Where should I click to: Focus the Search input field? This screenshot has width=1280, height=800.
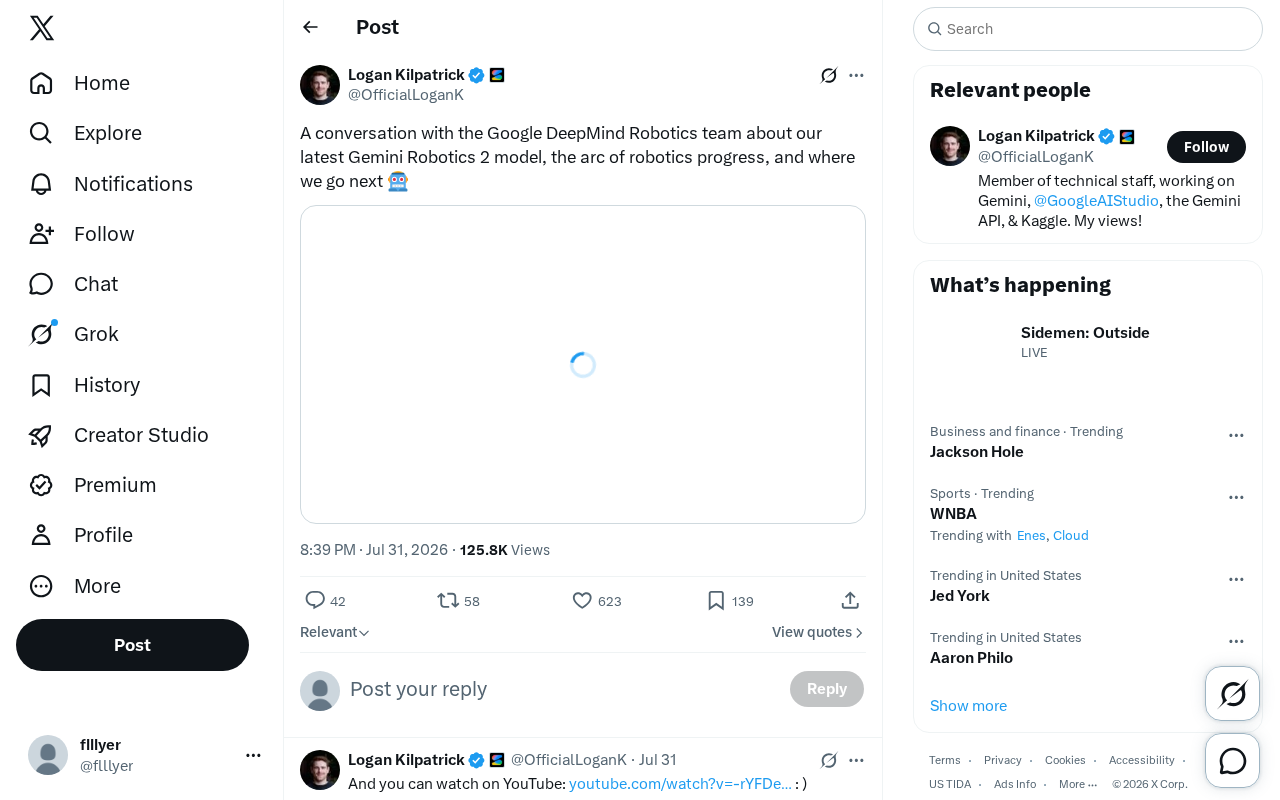1088,29
